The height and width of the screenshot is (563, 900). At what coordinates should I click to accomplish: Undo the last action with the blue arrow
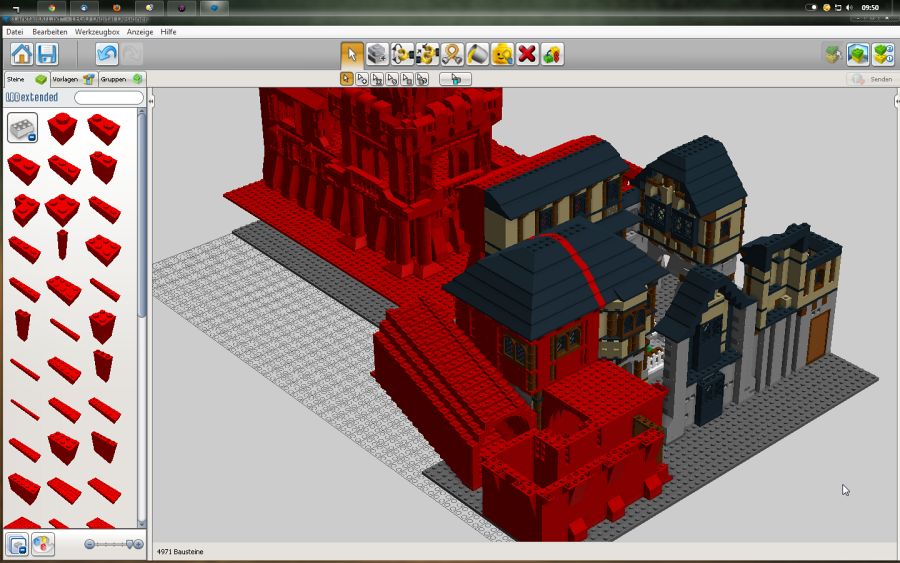107,54
